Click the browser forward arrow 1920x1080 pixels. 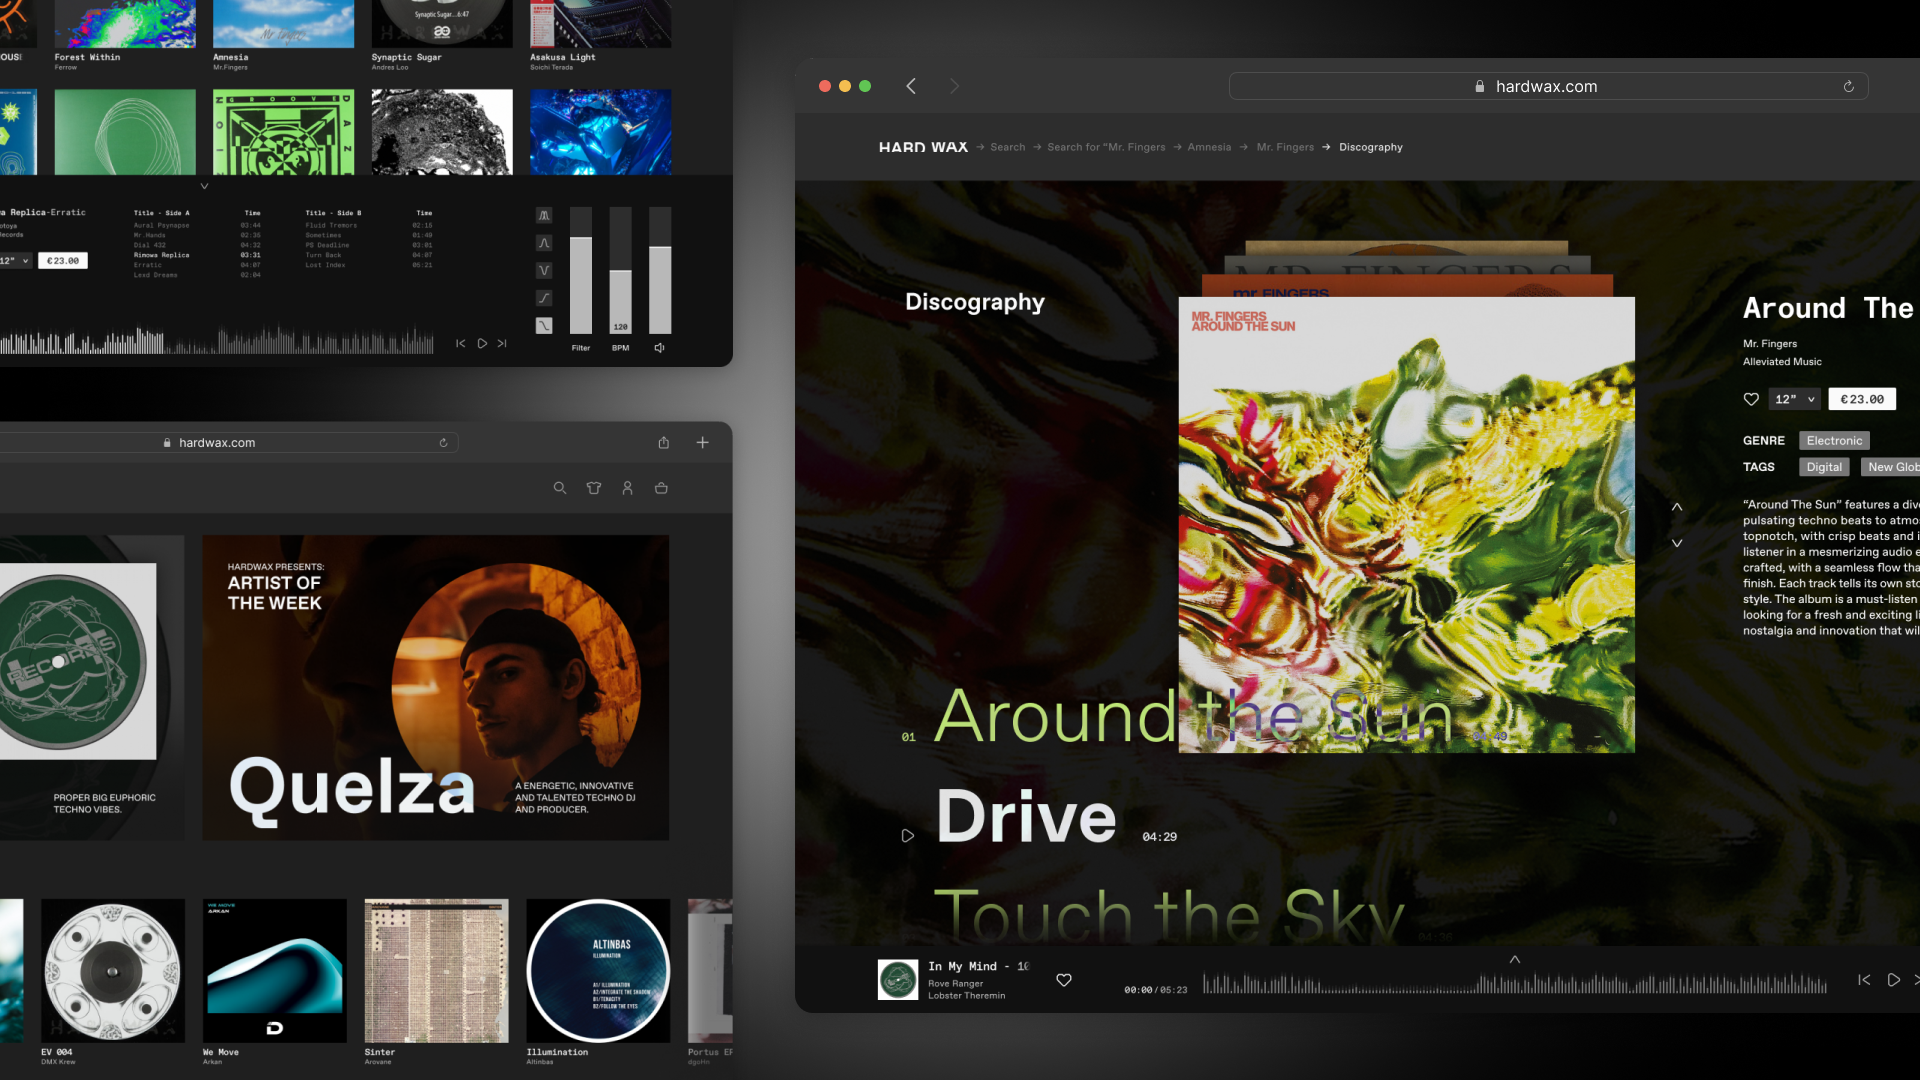tap(954, 86)
